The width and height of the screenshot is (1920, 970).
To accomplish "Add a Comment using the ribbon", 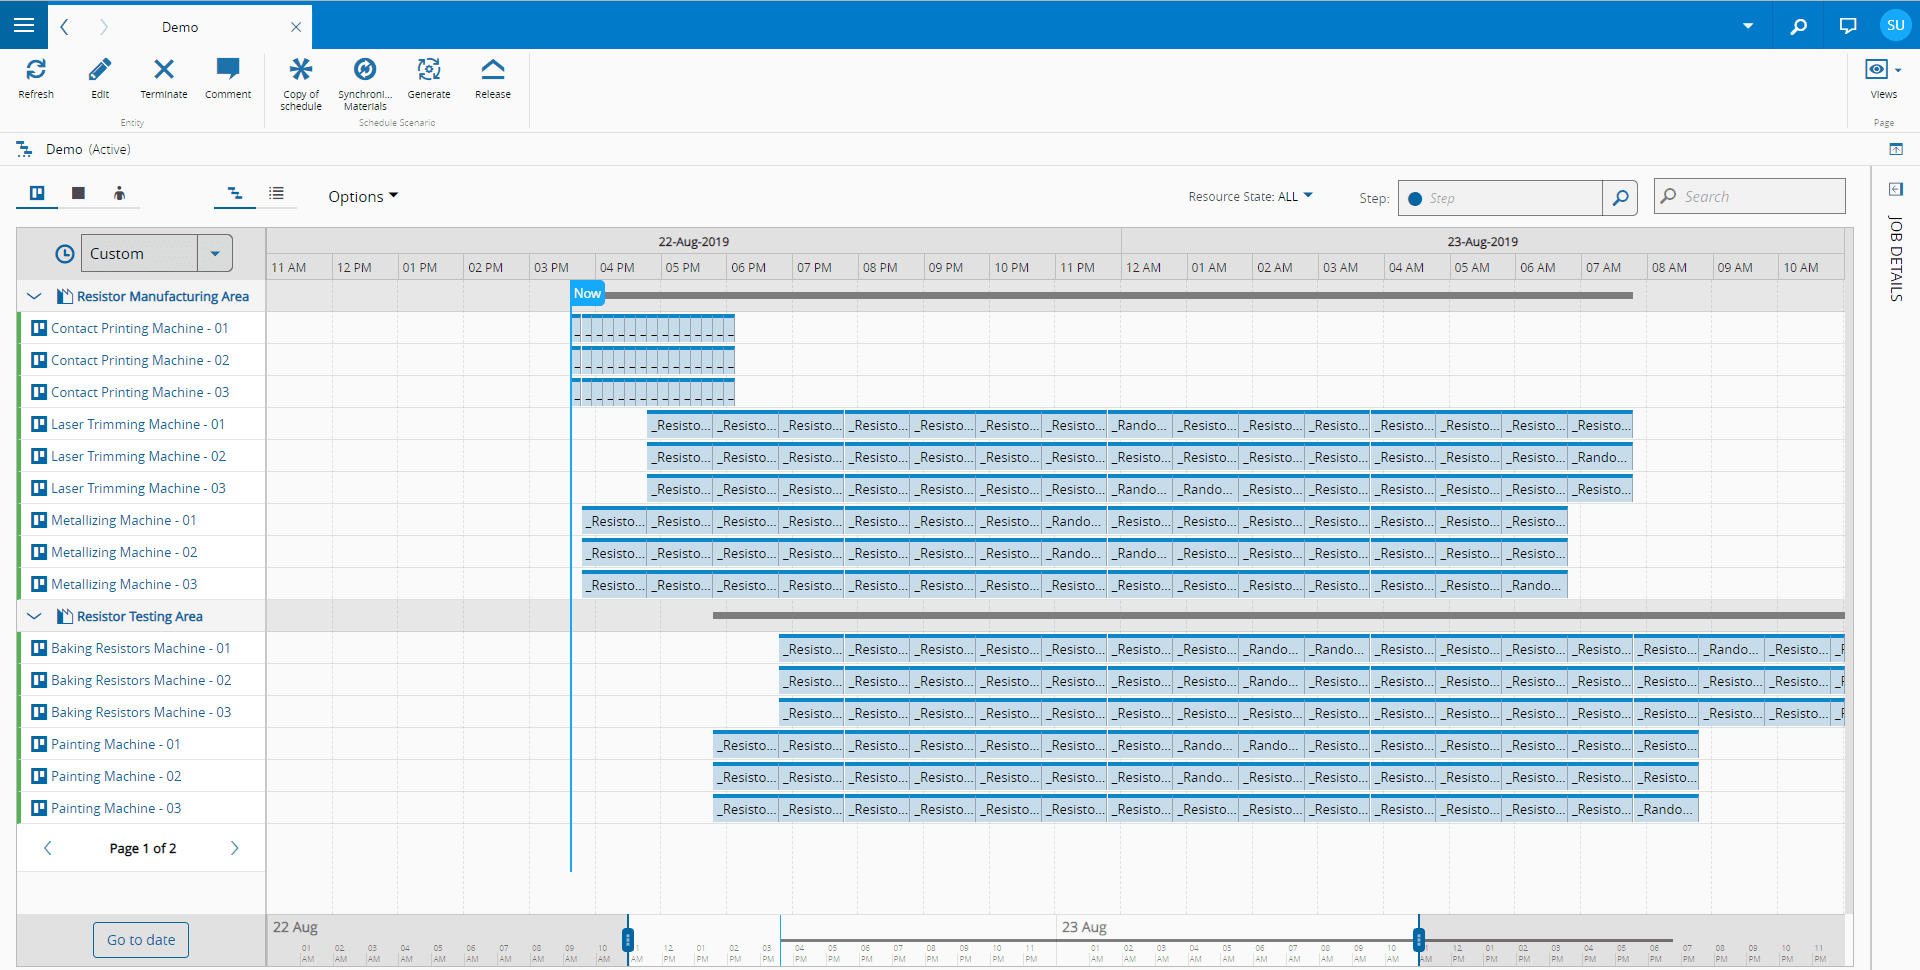I will pos(228,70).
